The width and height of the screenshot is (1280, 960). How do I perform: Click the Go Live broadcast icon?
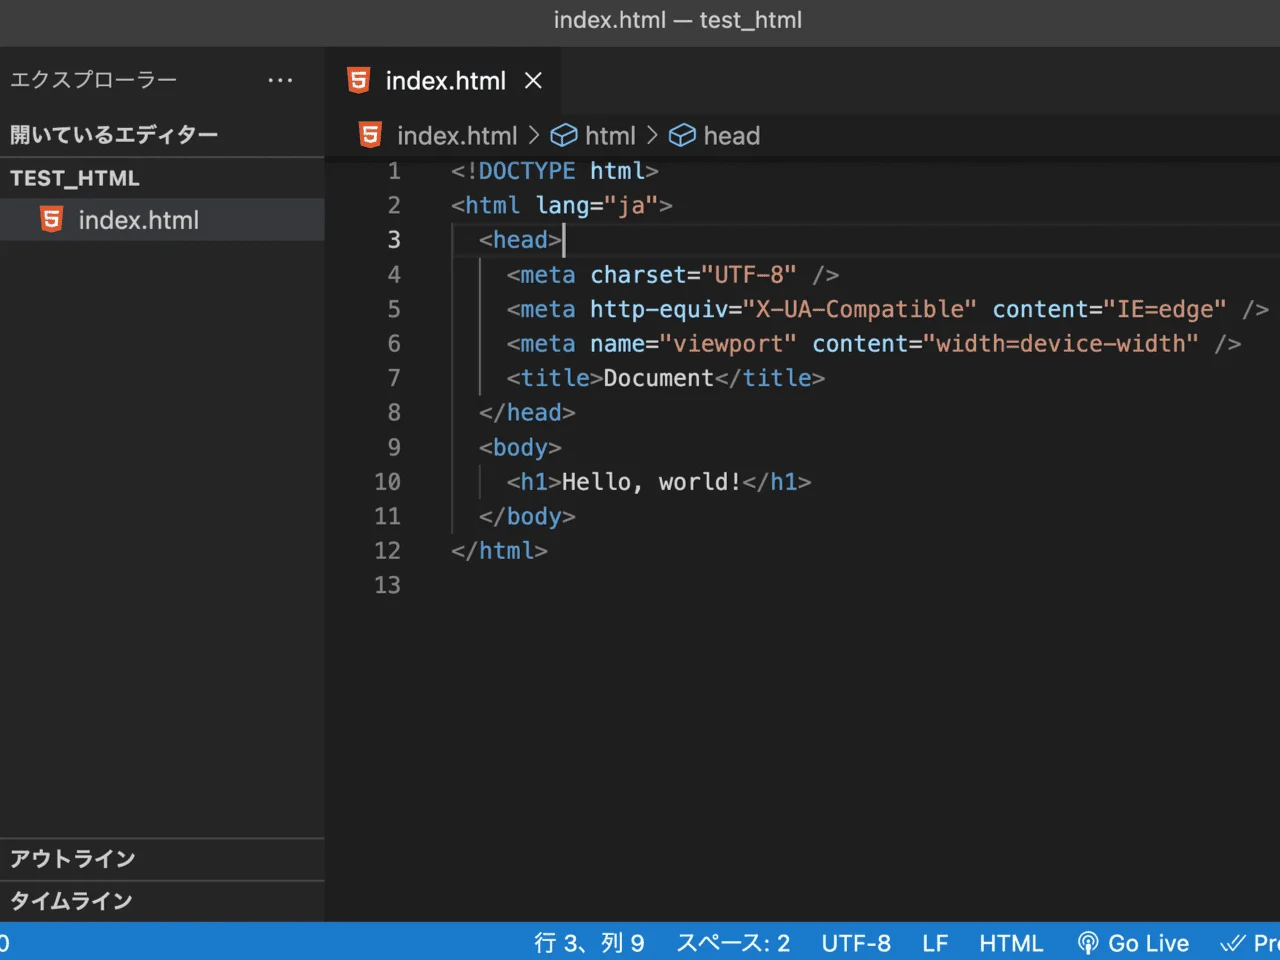pos(1088,943)
